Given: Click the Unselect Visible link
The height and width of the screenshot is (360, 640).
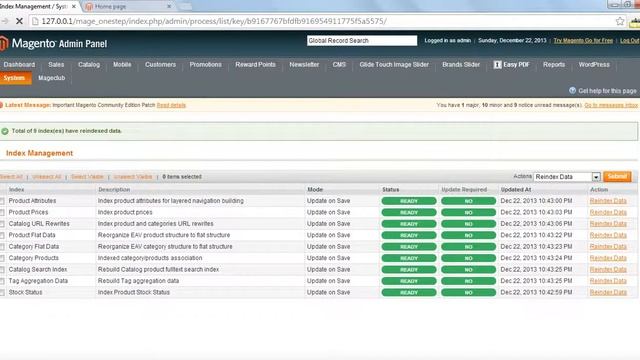Looking at the screenshot, I should tap(133, 177).
